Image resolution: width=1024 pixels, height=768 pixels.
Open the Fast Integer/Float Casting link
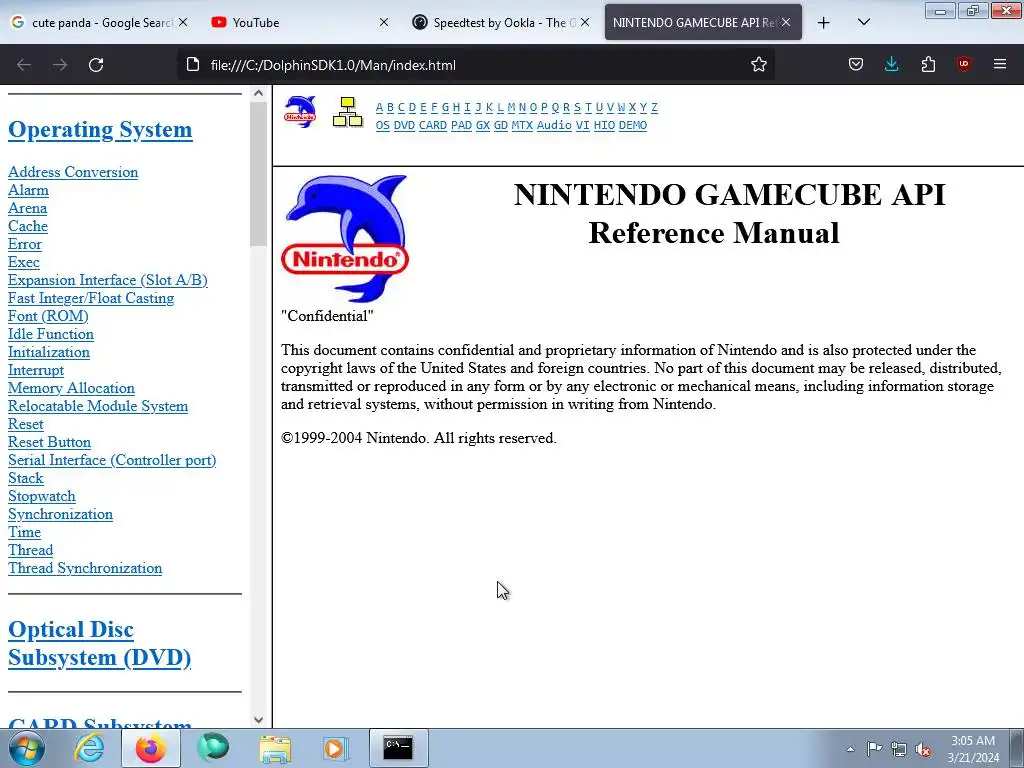point(91,298)
